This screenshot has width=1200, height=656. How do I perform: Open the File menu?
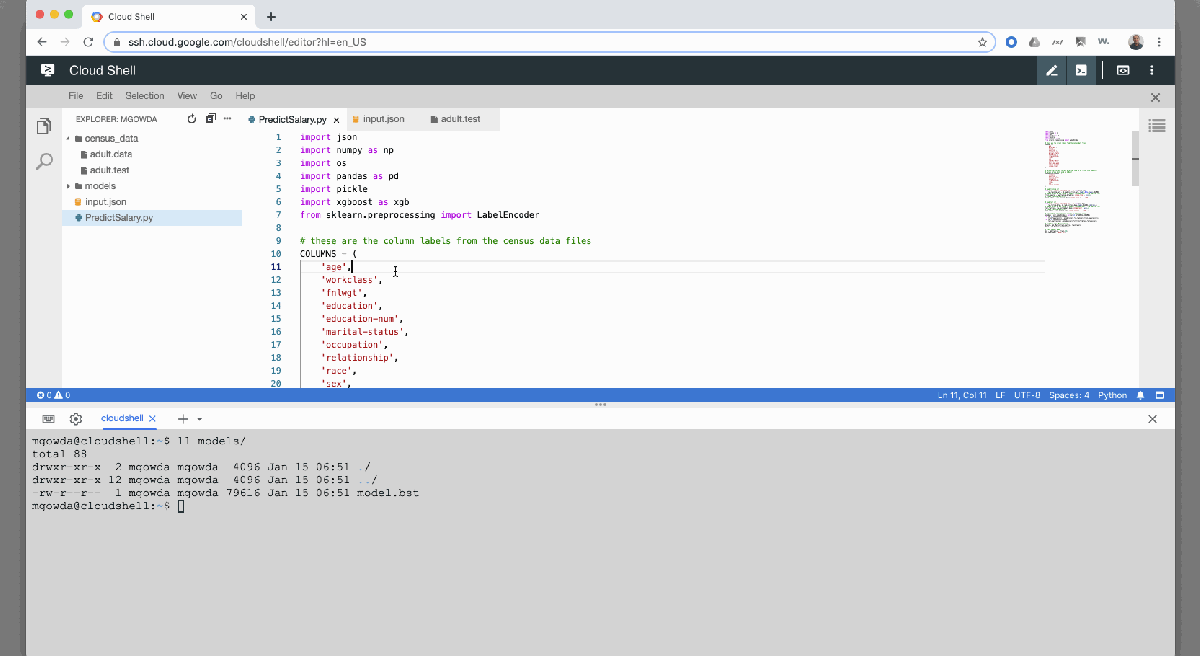76,96
